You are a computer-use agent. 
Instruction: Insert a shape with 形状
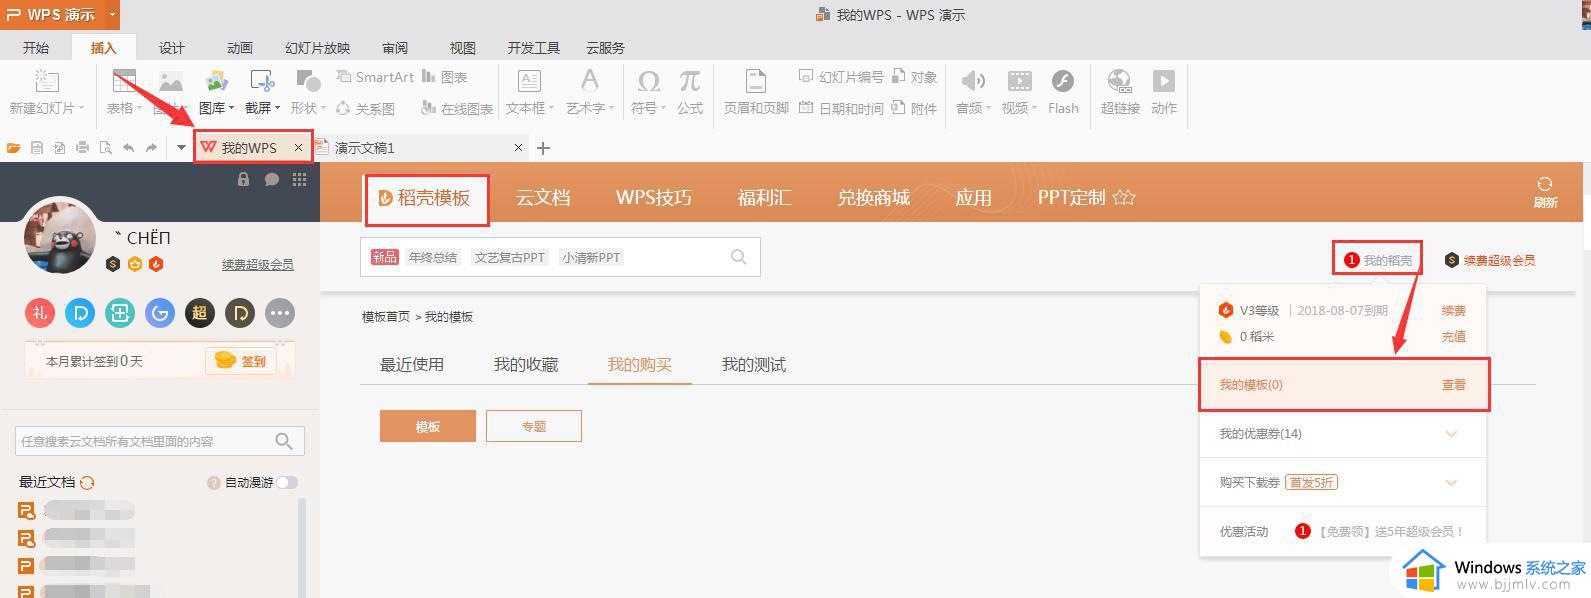point(308,92)
